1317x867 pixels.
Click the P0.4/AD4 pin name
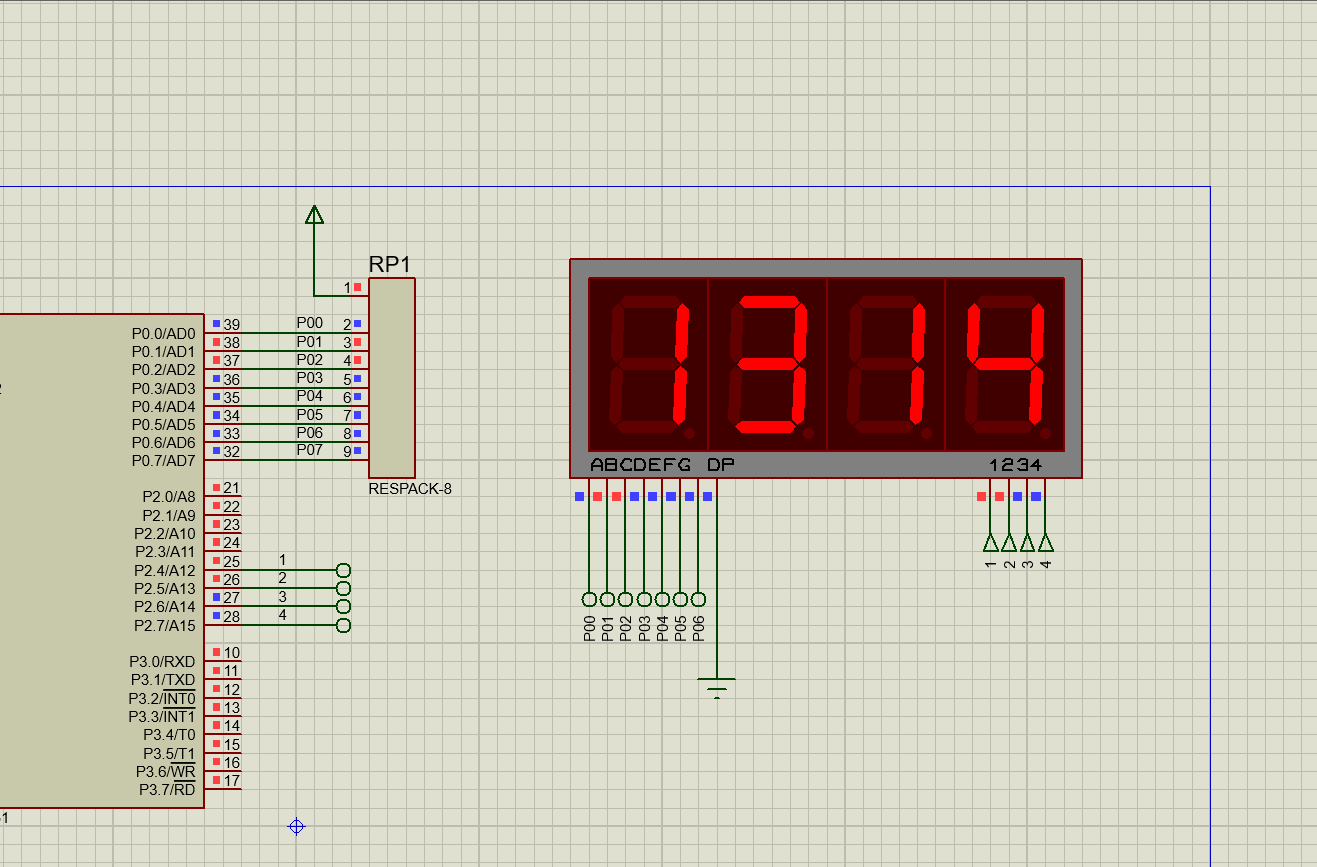click(163, 406)
